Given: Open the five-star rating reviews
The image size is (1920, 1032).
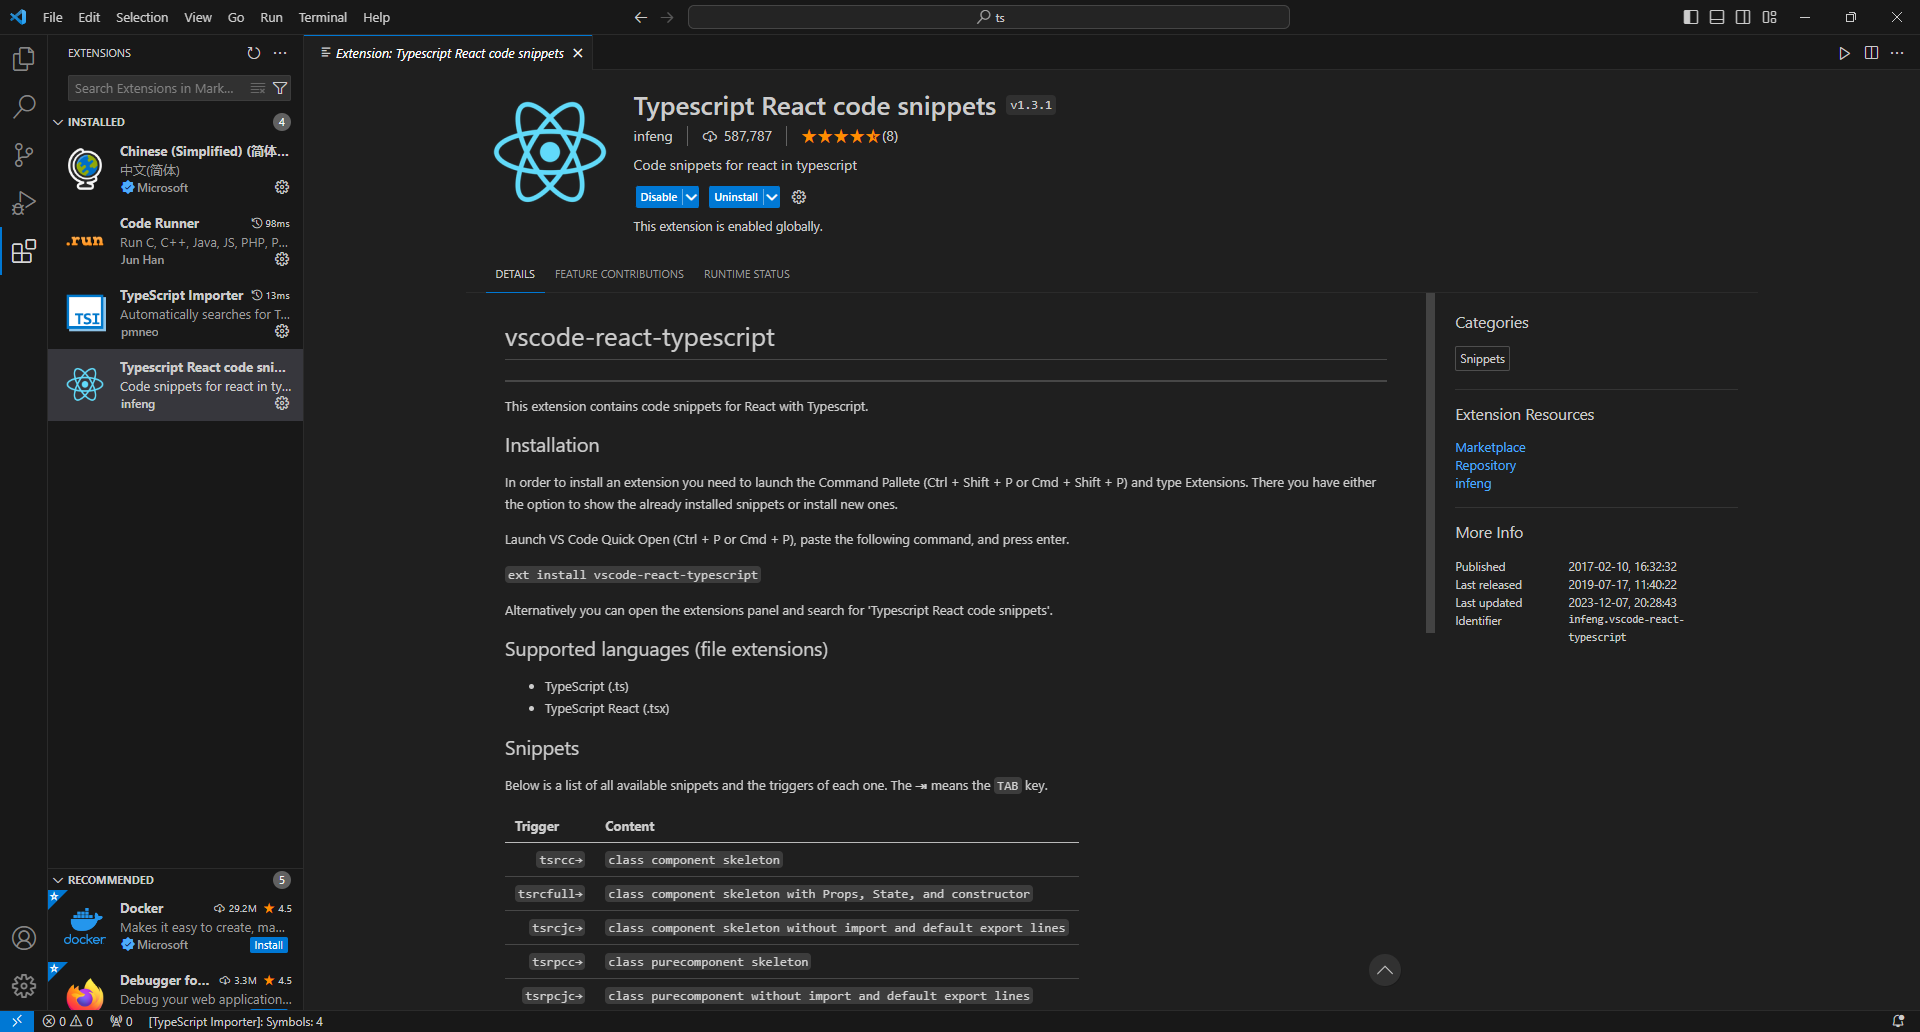Looking at the screenshot, I should [849, 136].
